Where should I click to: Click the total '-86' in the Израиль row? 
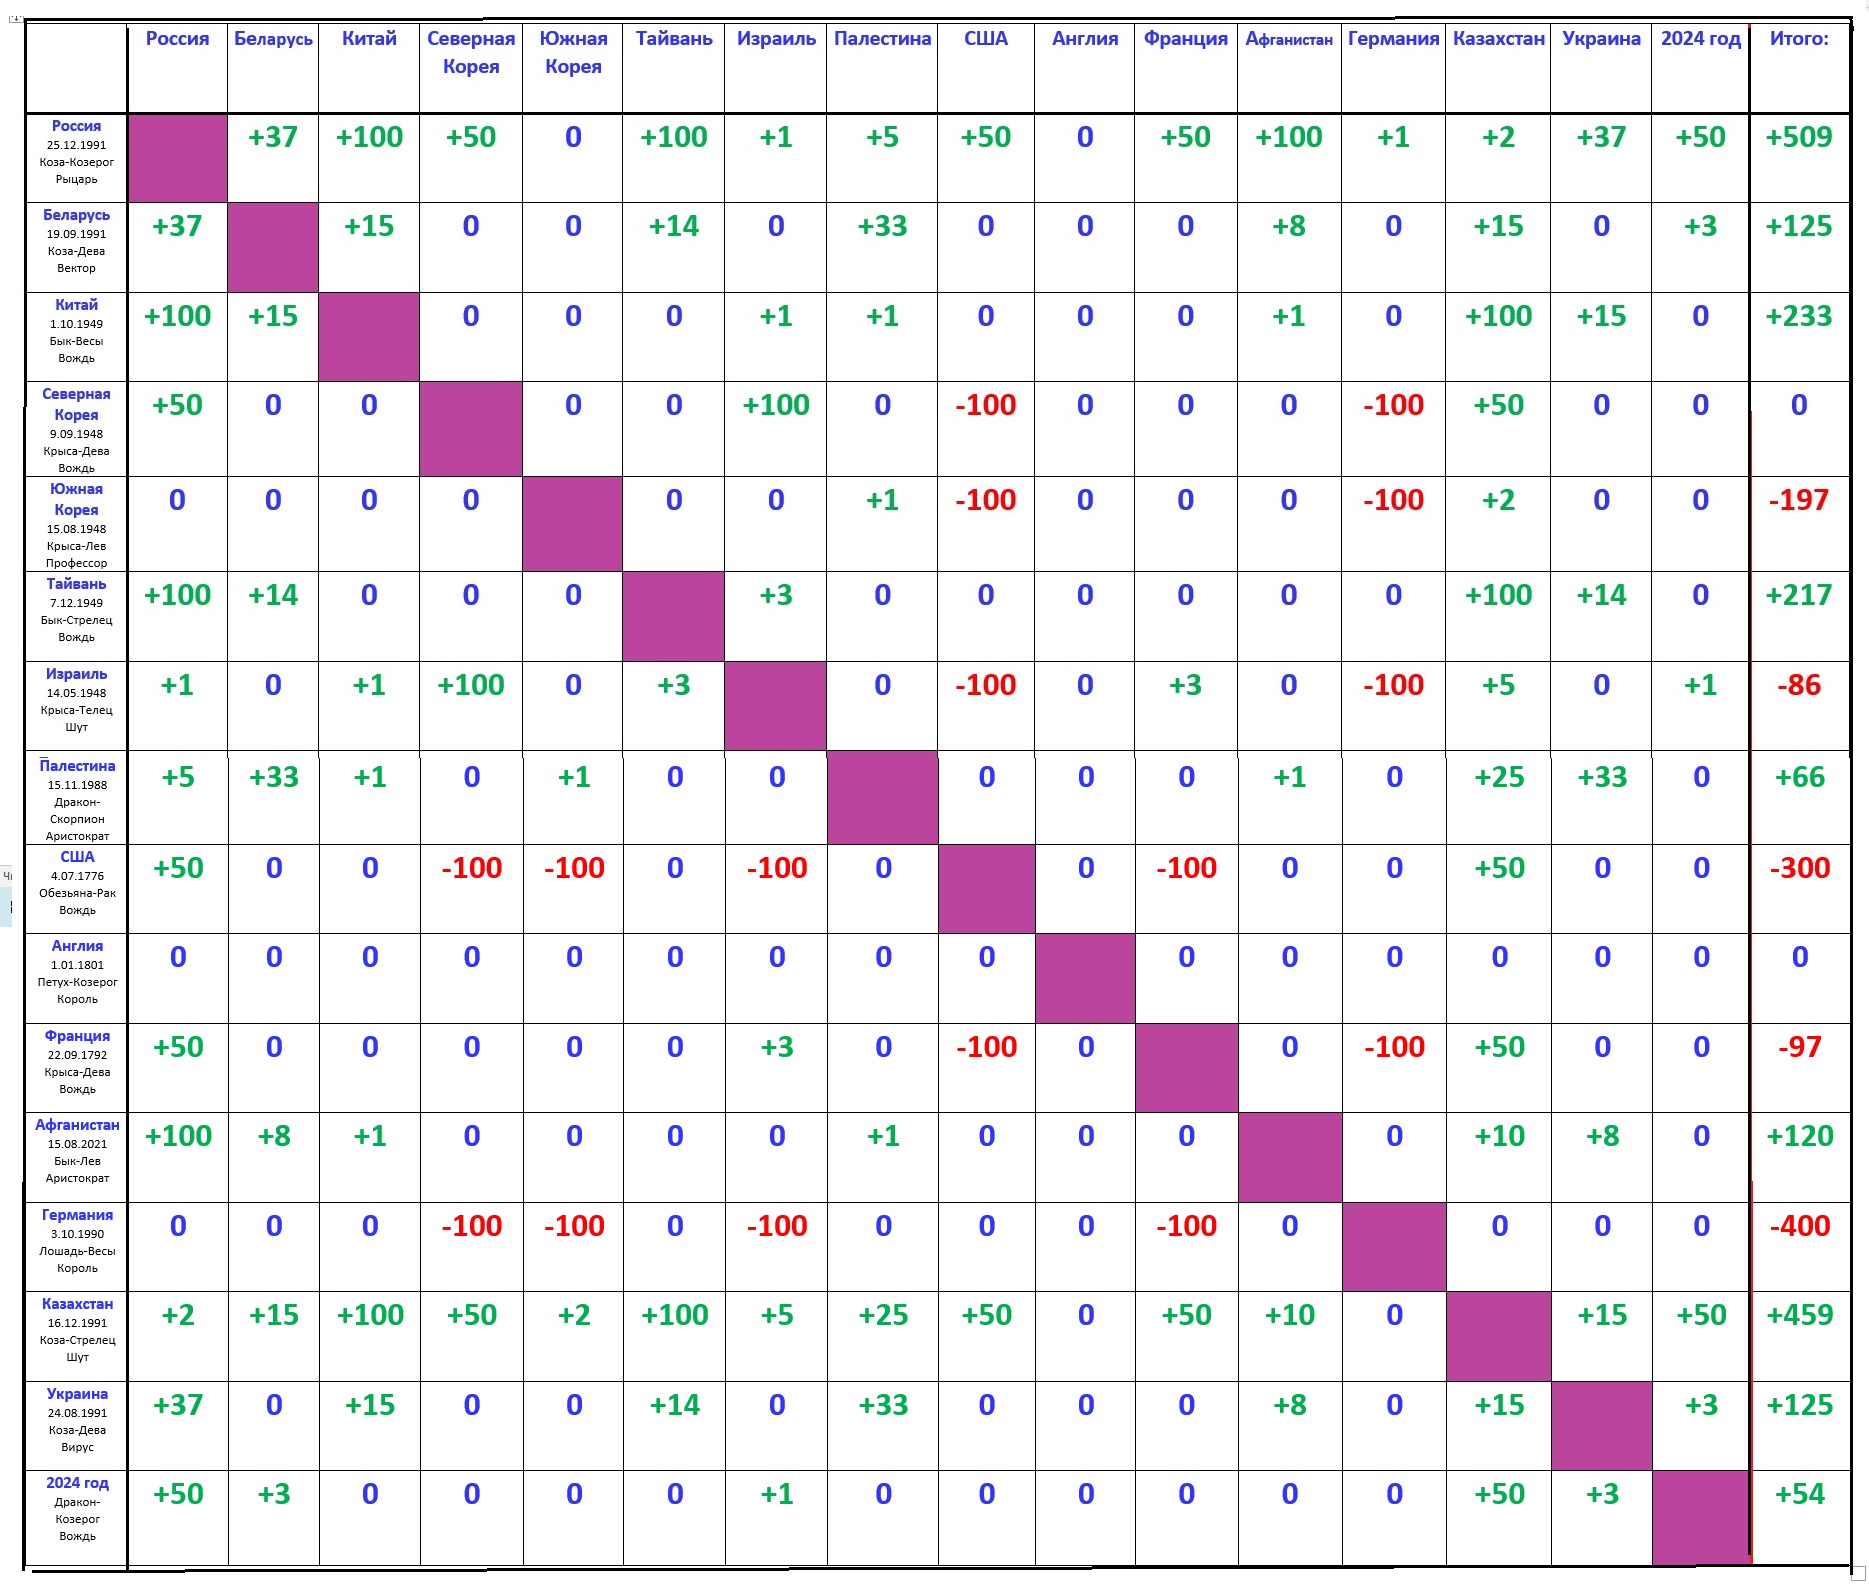pyautogui.click(x=1799, y=685)
